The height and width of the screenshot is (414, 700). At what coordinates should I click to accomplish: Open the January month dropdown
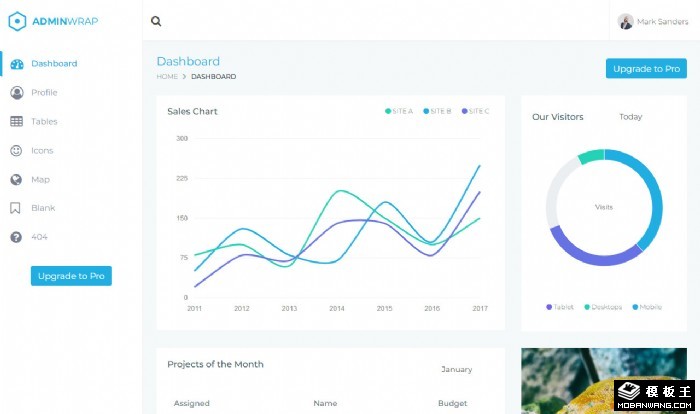click(x=456, y=369)
